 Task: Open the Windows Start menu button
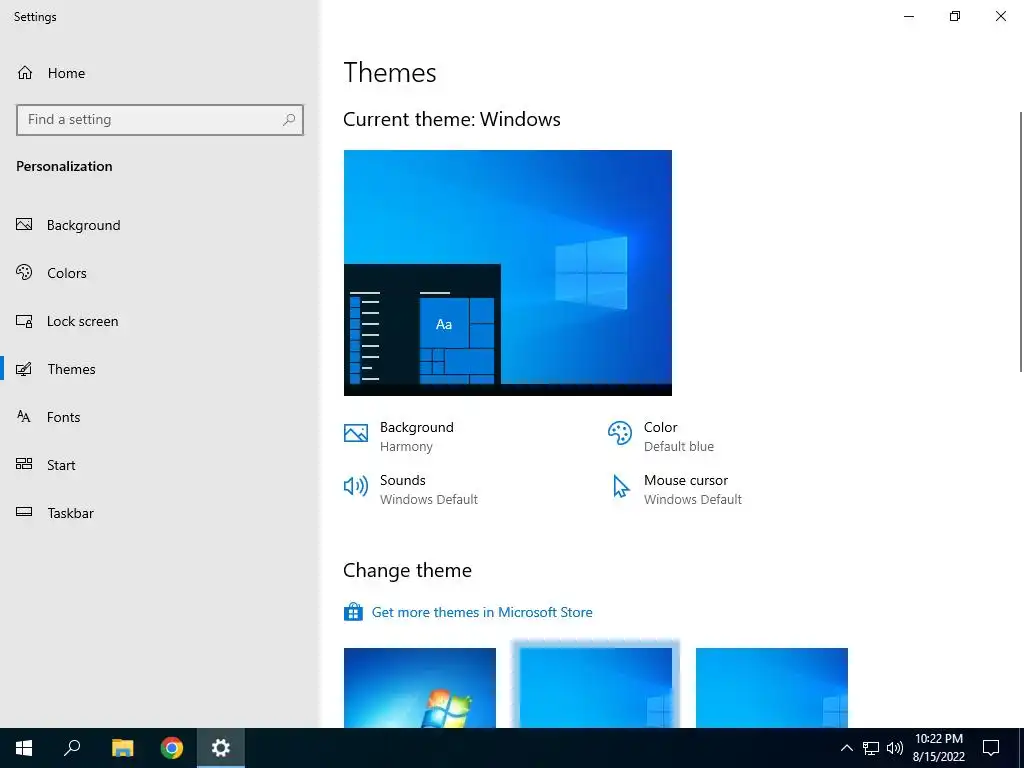click(x=24, y=748)
